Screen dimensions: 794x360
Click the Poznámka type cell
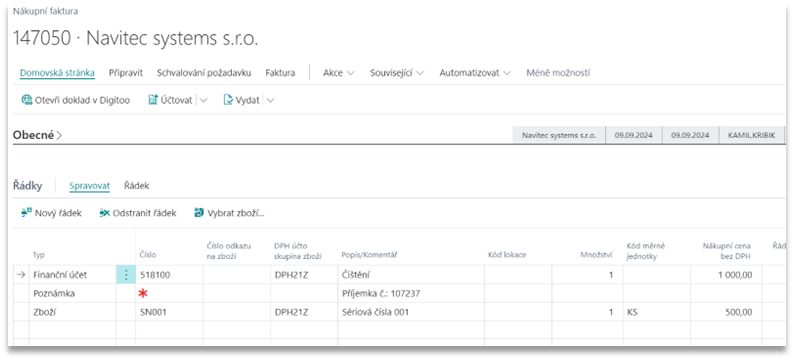pos(72,293)
